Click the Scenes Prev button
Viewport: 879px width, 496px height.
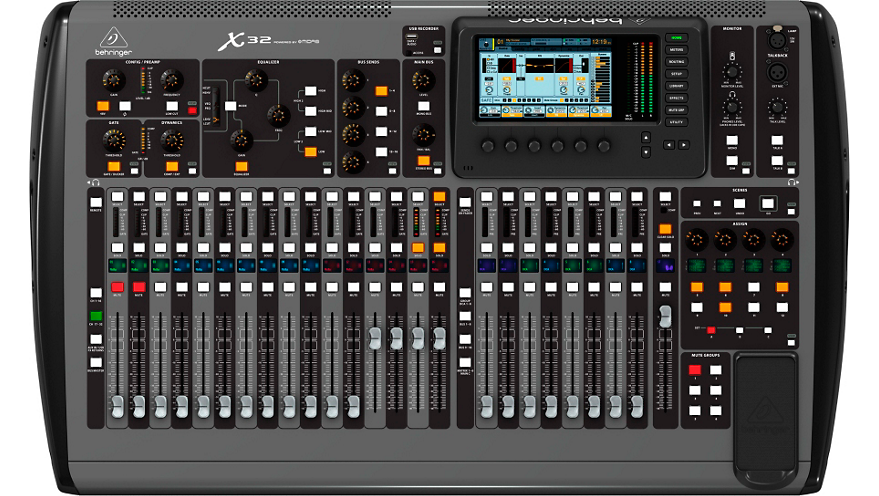(x=697, y=204)
